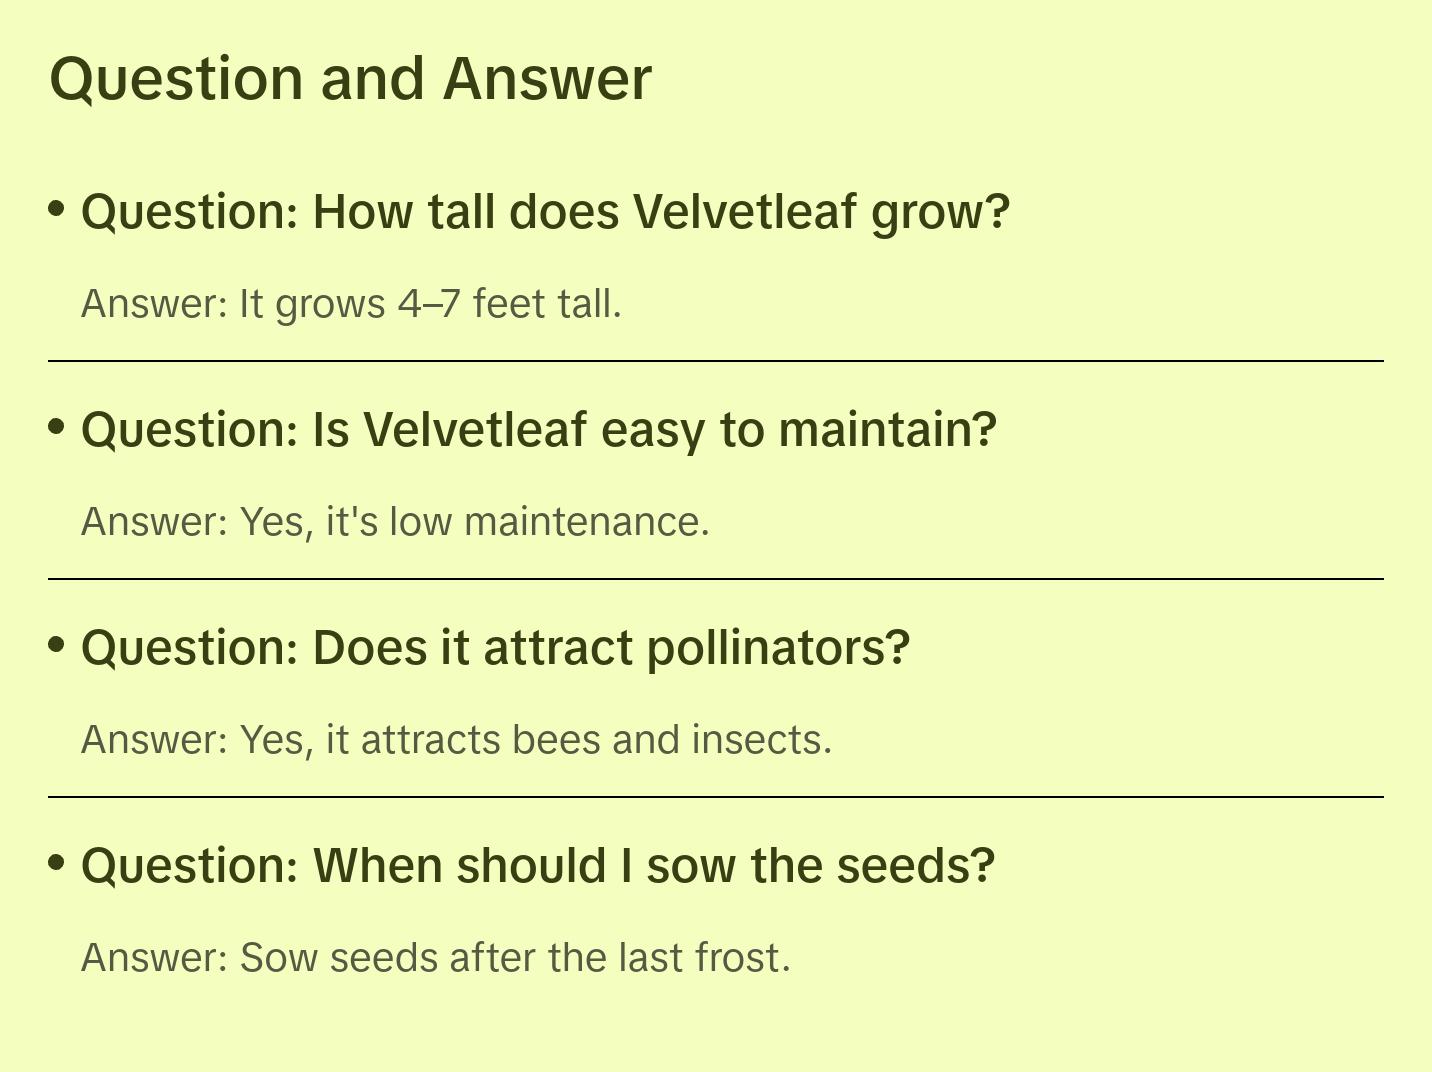Click the divider line below the low-maintenance answer

point(716,579)
